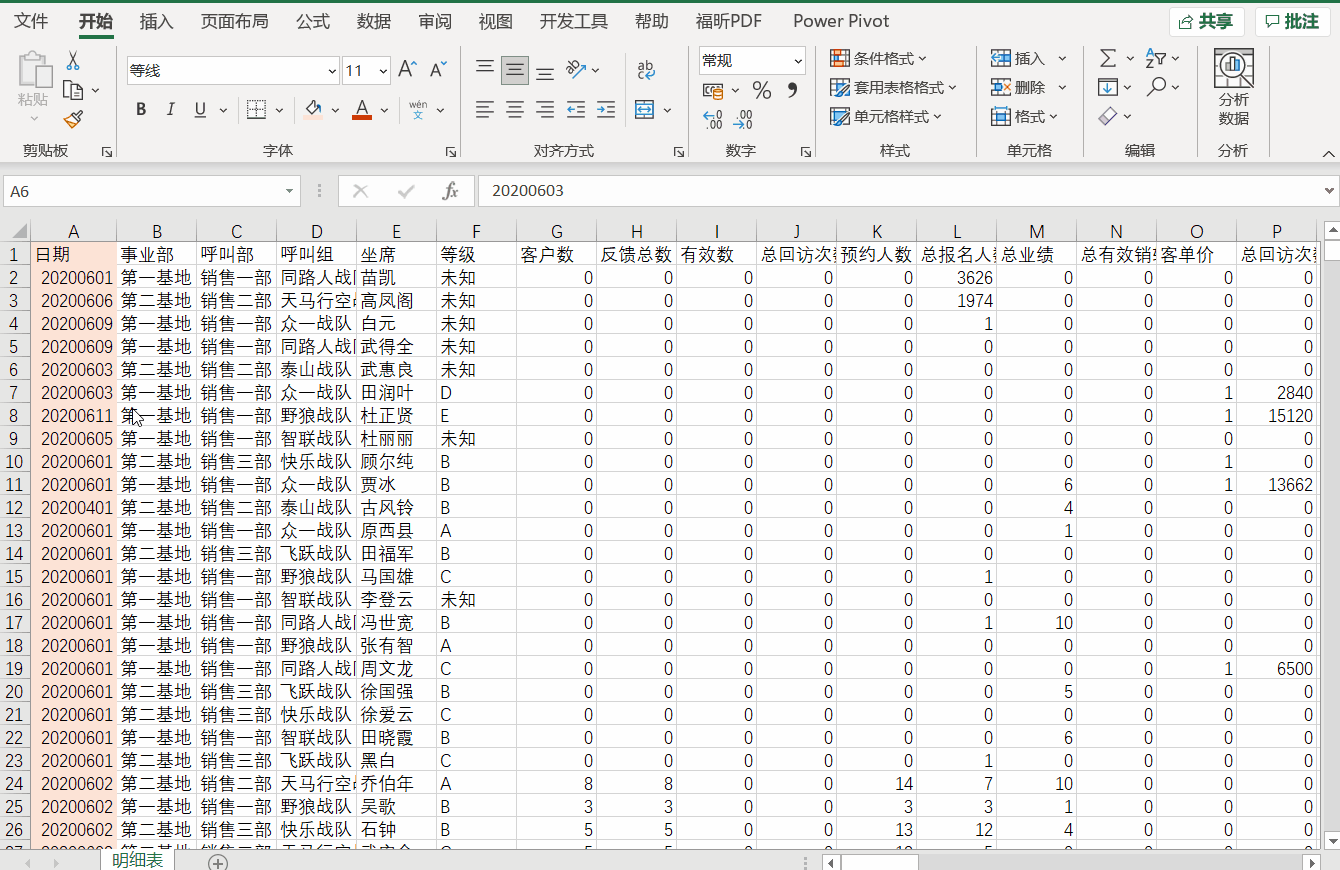The image size is (1340, 870).
Task: Switch to 公式 tab
Action: pos(313,21)
